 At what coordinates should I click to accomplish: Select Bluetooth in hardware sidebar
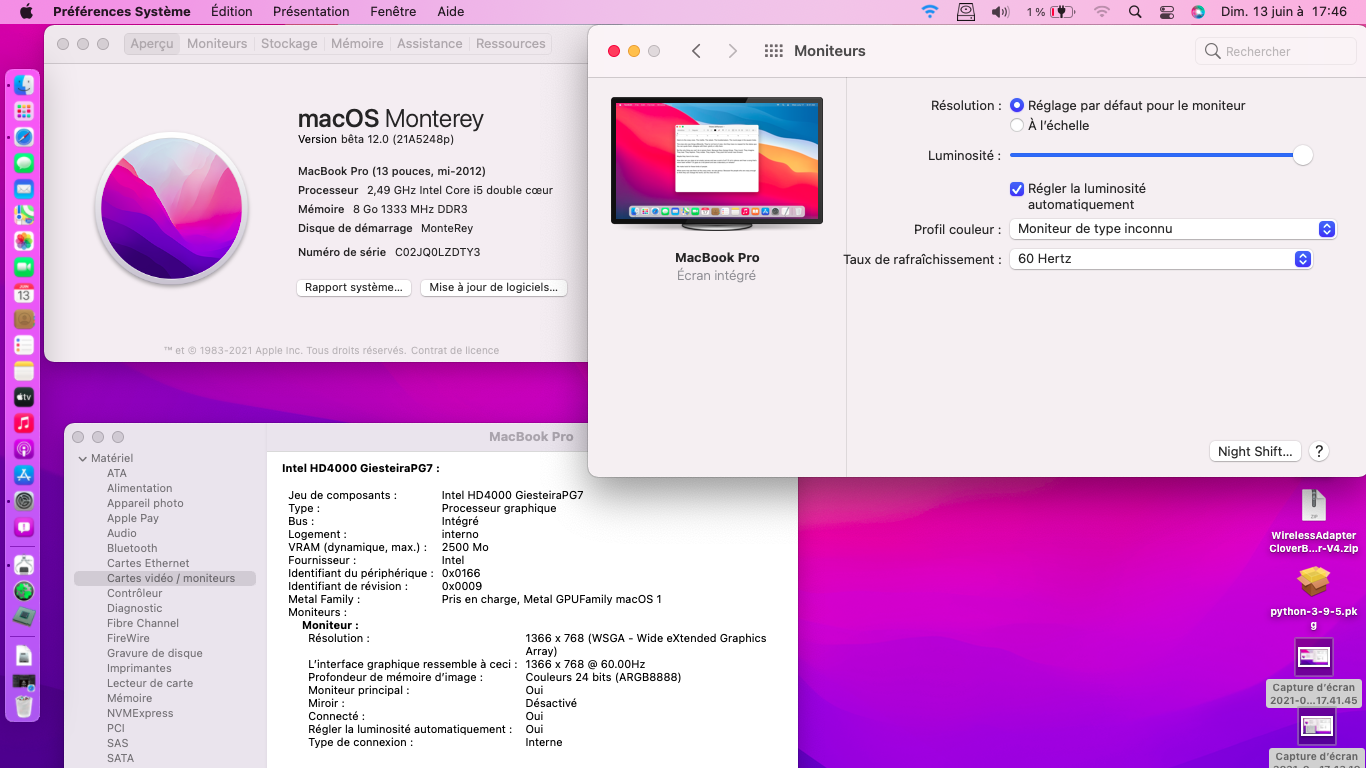tap(132, 548)
